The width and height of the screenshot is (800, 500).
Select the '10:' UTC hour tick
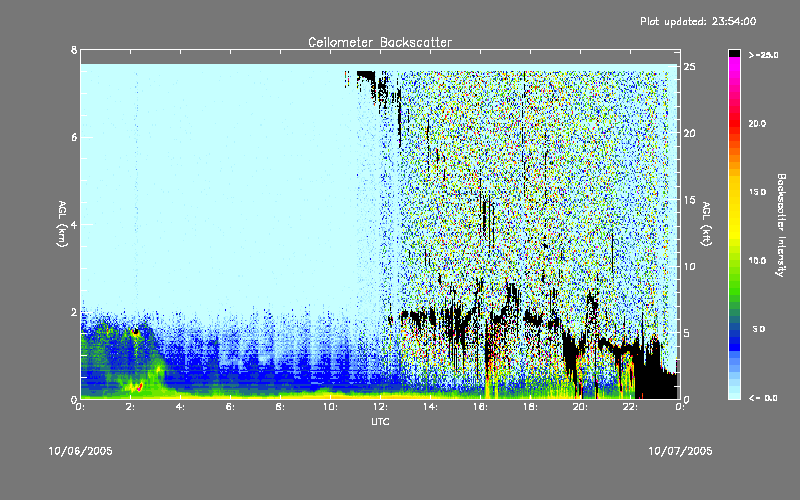(331, 407)
